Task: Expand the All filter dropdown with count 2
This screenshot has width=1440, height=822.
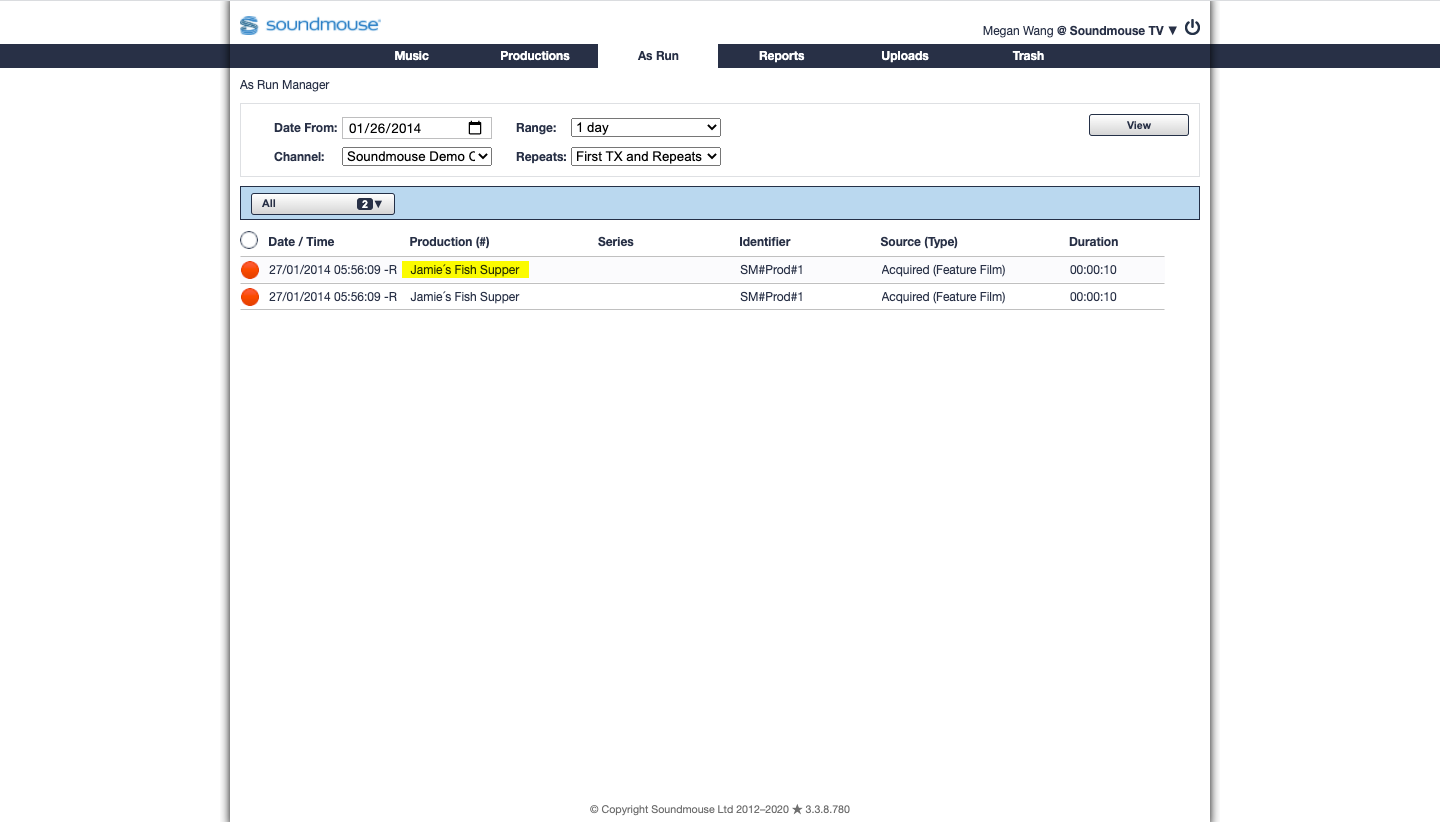Action: point(323,204)
